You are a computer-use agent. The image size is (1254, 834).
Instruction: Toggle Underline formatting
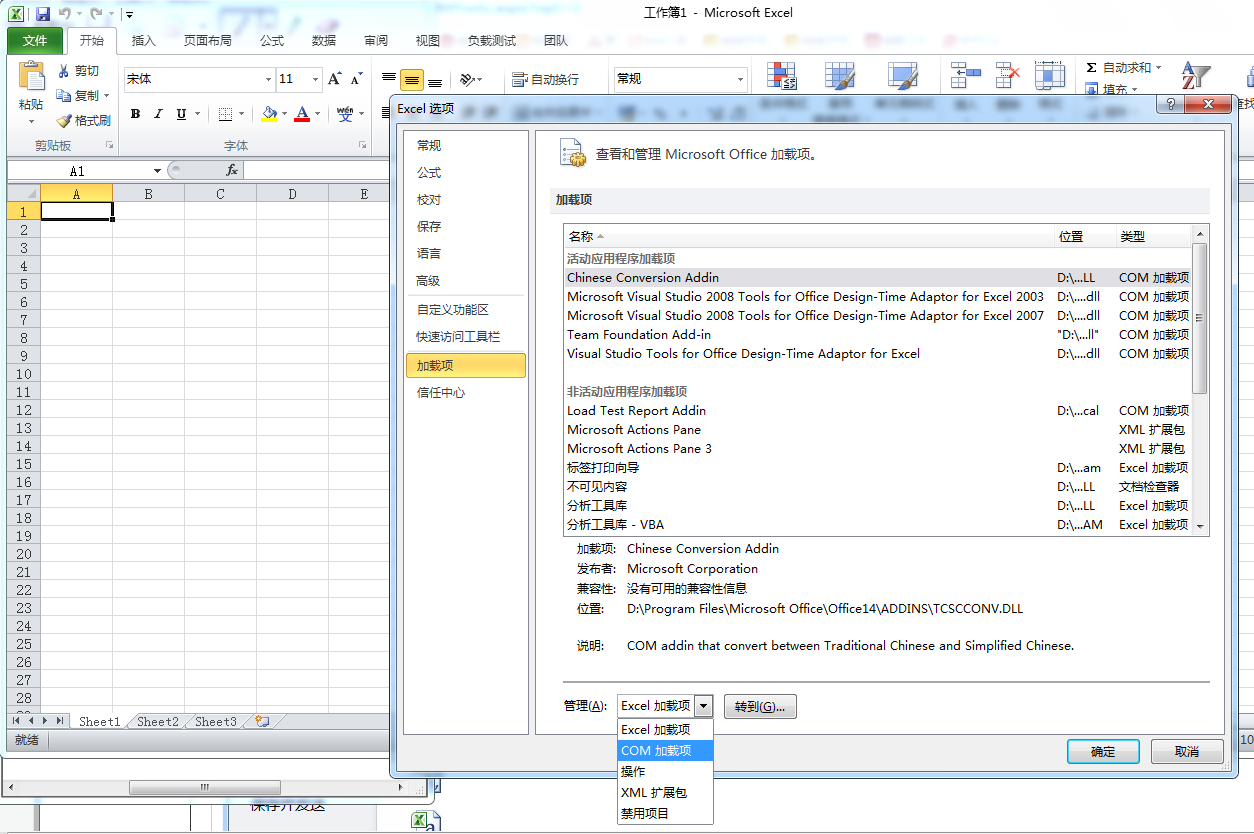pyautogui.click(x=181, y=114)
